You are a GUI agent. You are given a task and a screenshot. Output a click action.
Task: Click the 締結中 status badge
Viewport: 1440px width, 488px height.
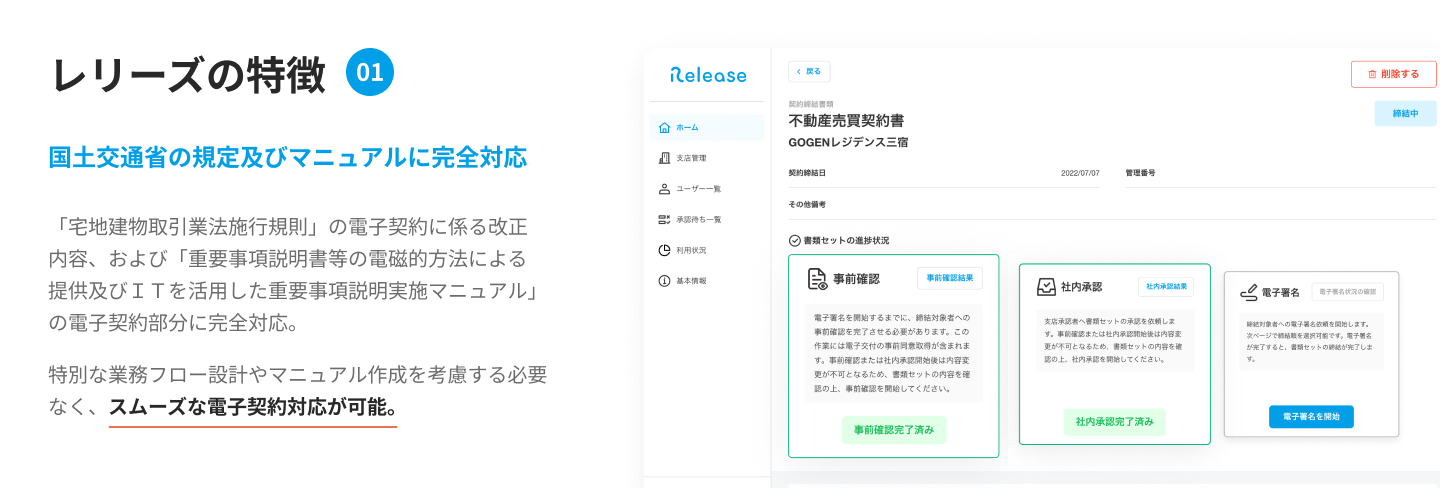pyautogui.click(x=1406, y=113)
